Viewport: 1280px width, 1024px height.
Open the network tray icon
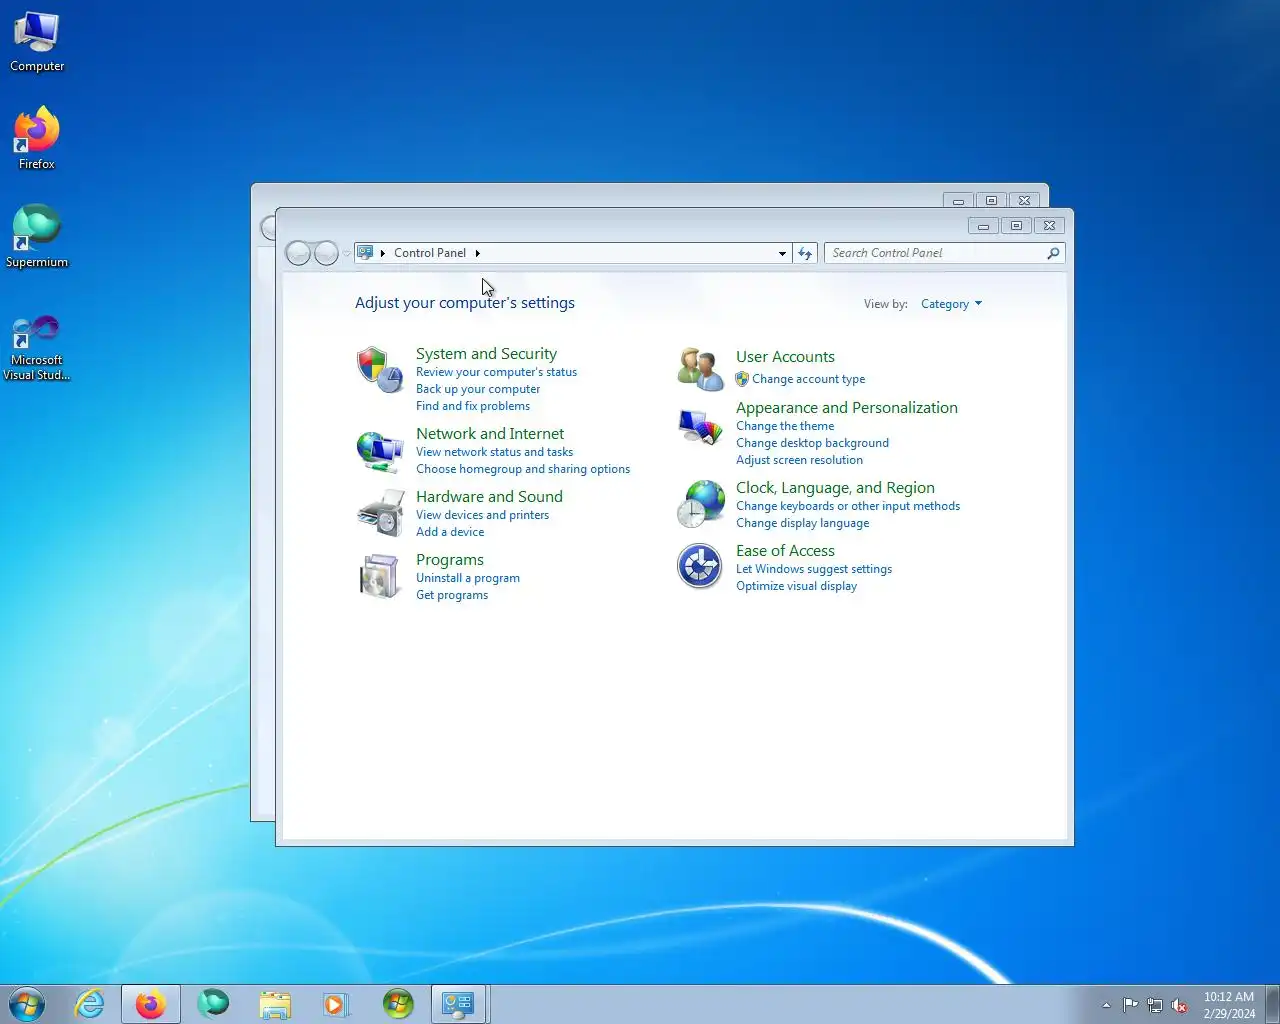[1155, 1005]
